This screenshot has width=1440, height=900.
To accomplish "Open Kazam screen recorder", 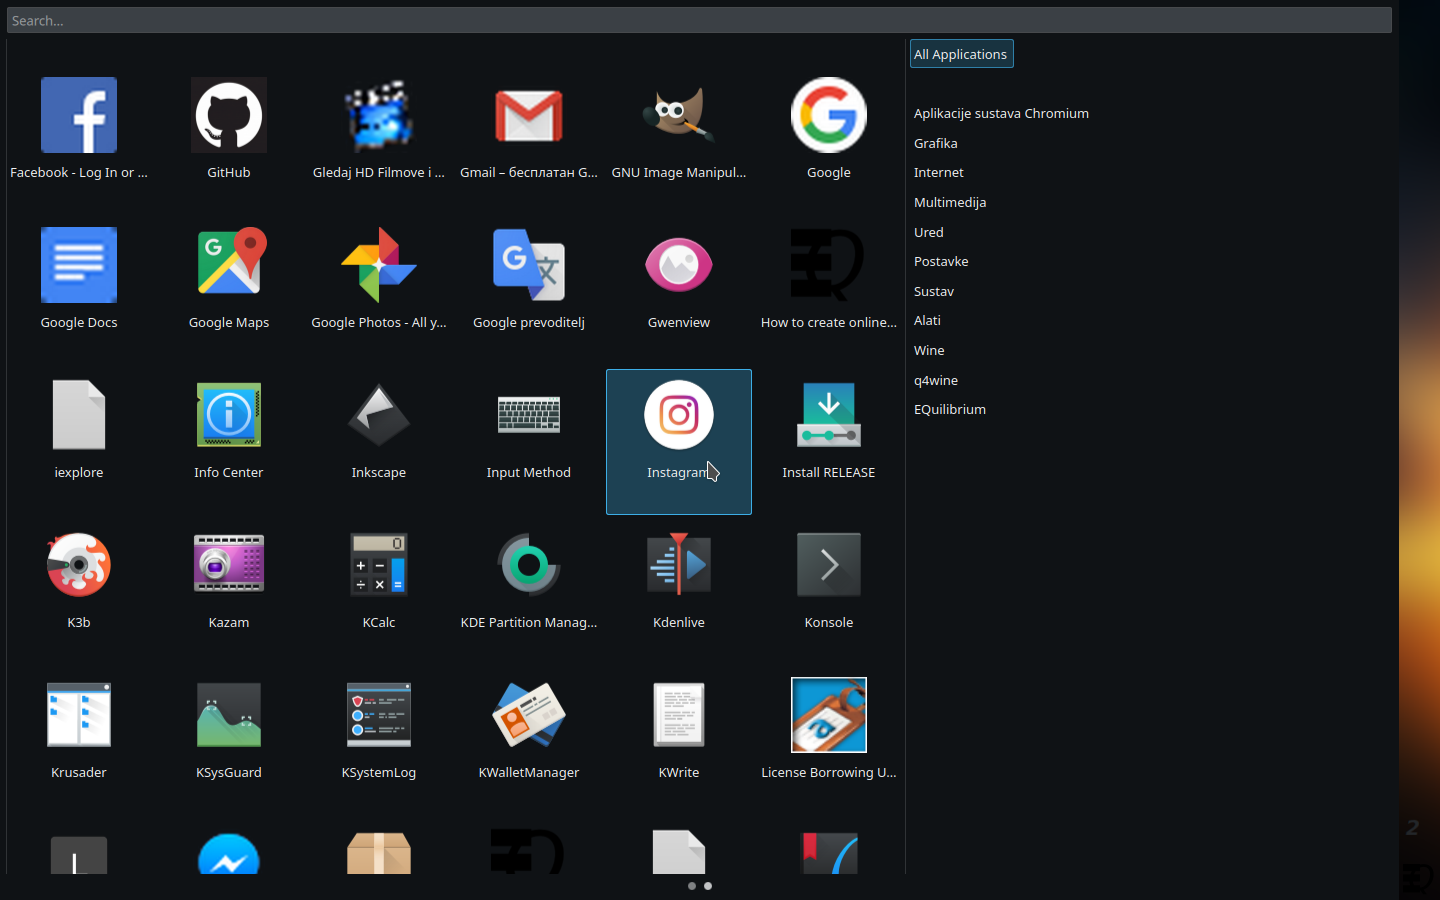I will [229, 565].
